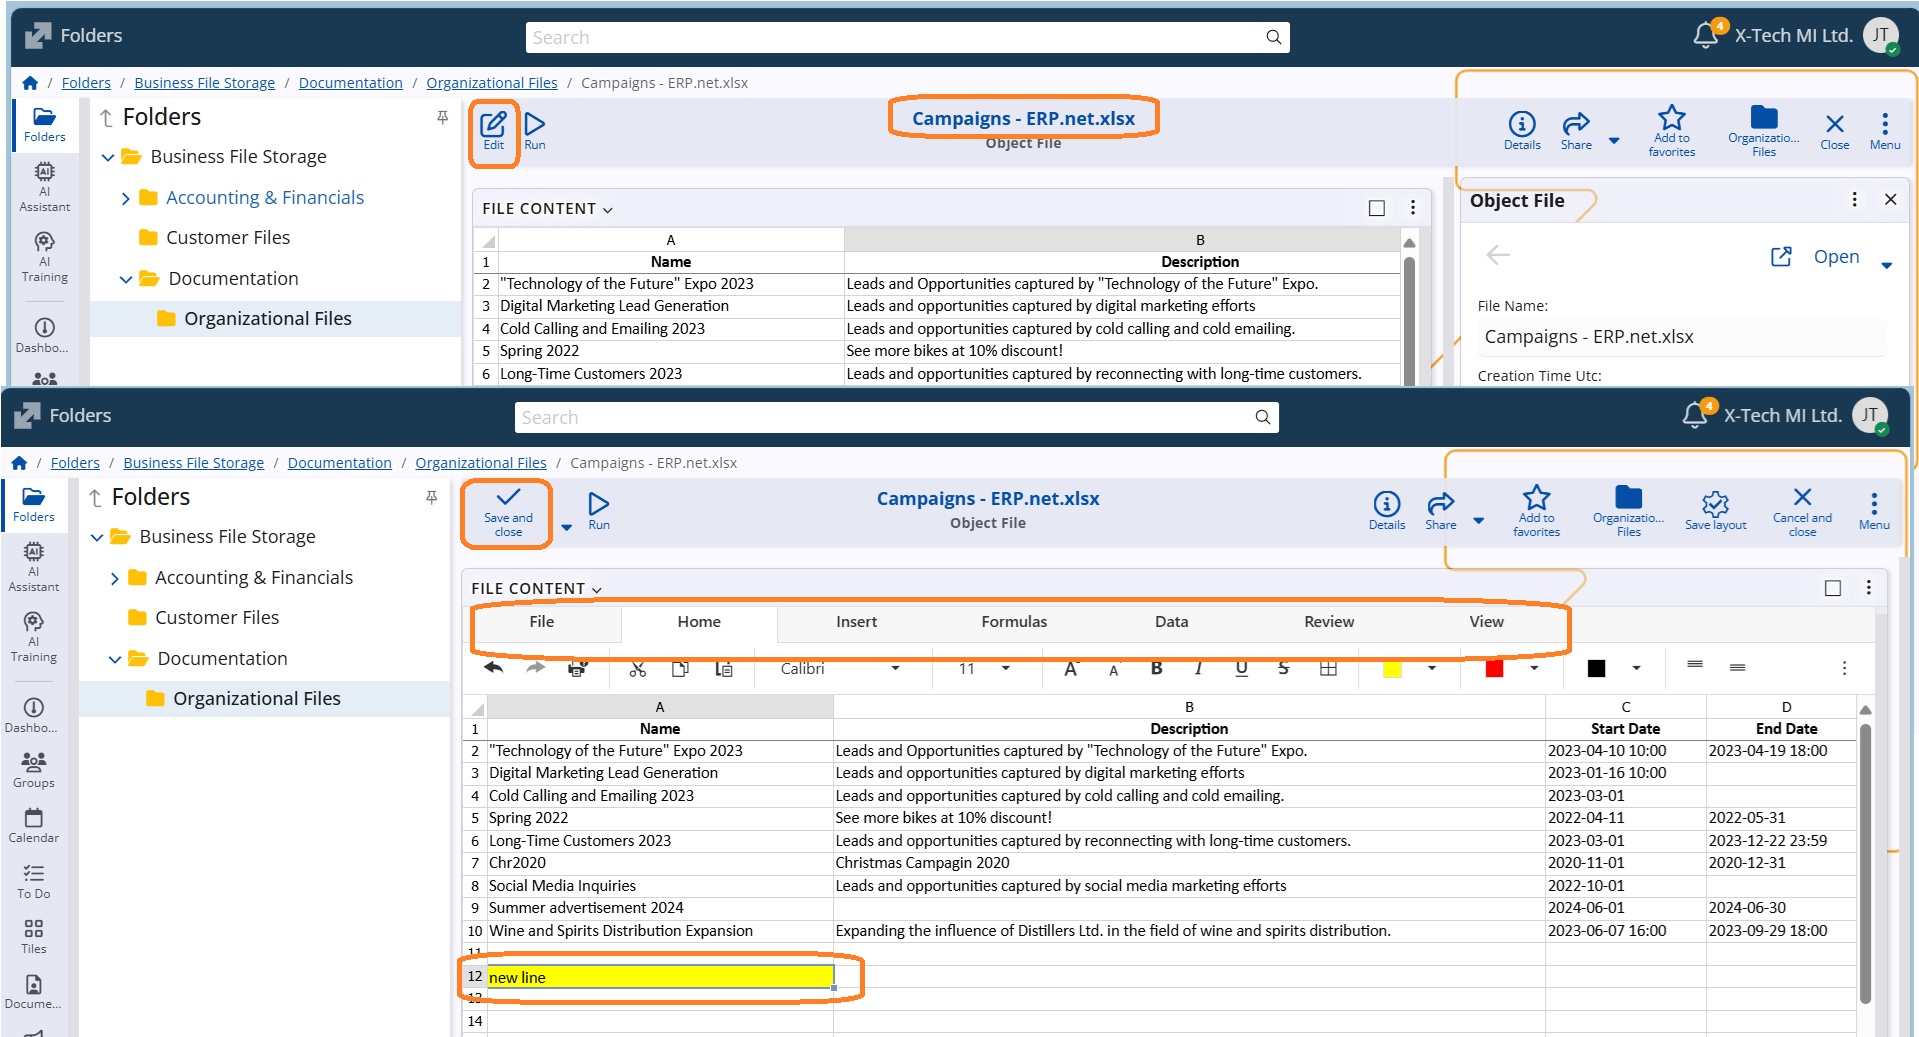Click the Cut scissors icon
The image size is (1919, 1037).
(638, 668)
